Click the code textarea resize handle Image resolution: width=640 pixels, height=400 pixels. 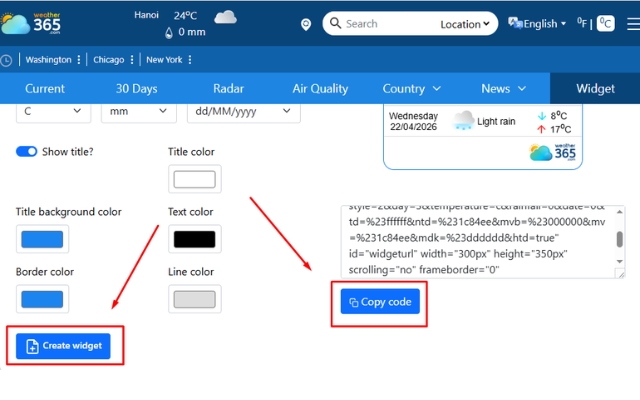point(621,275)
